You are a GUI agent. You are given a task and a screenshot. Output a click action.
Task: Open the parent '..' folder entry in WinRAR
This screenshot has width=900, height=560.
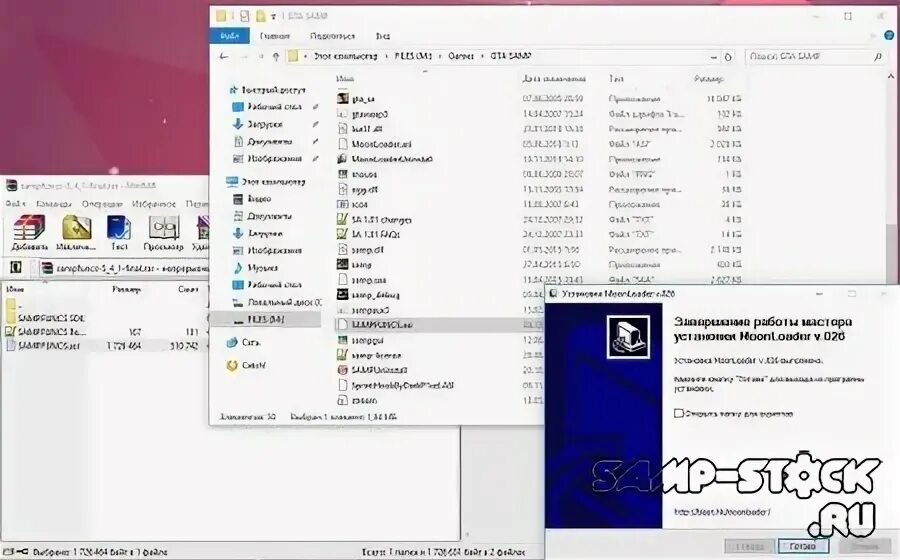tap(13, 305)
